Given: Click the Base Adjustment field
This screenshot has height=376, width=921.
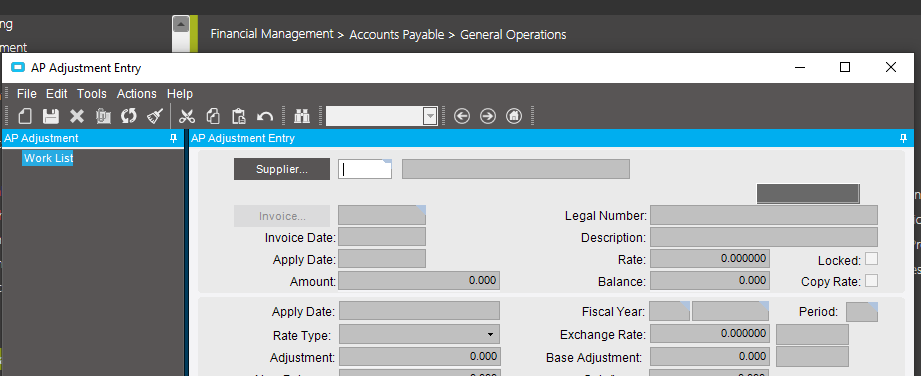Looking at the screenshot, I should [710, 357].
